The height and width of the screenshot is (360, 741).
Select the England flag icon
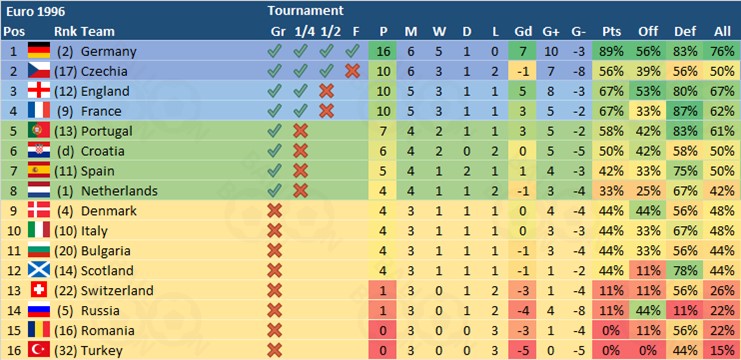(x=39, y=91)
